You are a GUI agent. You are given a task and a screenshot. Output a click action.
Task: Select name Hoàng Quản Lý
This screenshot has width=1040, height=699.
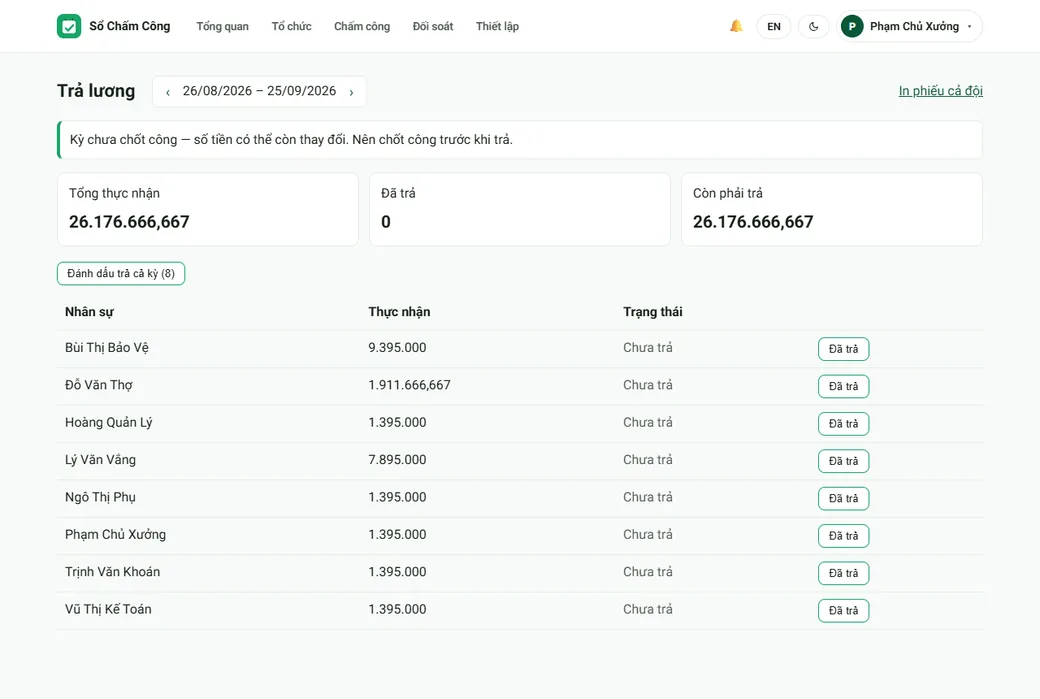point(109,422)
